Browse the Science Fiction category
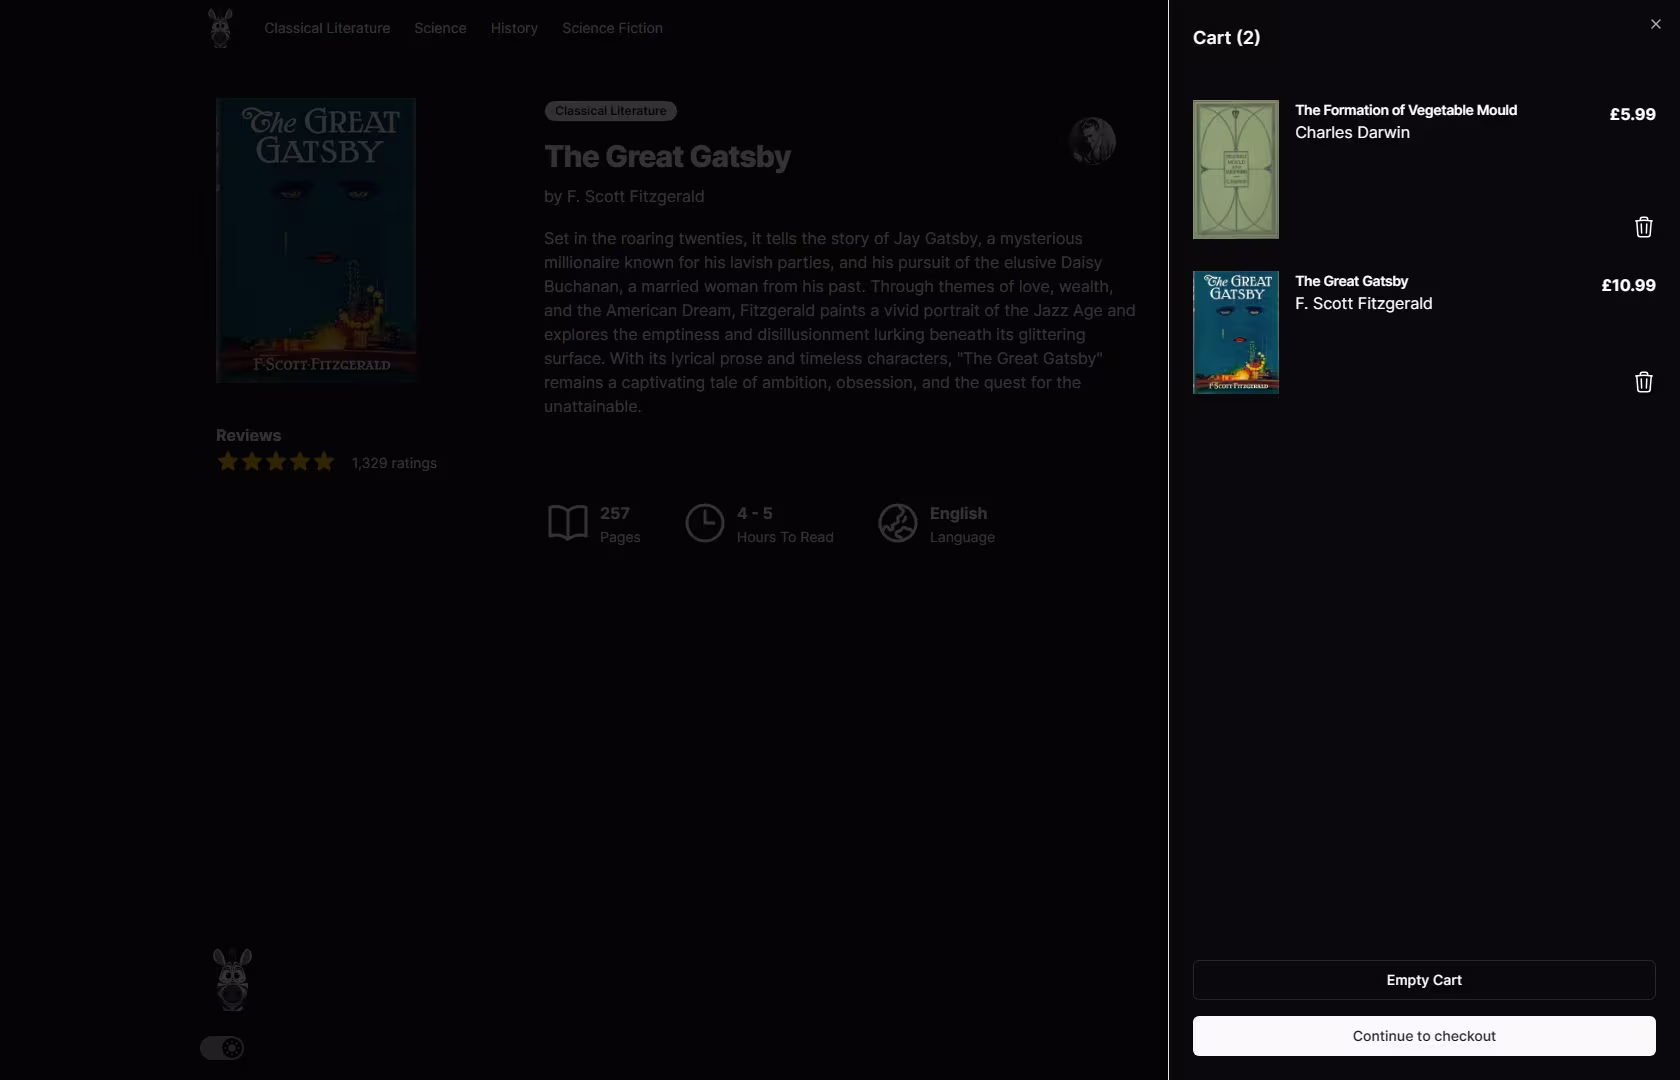Screen dimensions: 1680x1080 point(612,28)
